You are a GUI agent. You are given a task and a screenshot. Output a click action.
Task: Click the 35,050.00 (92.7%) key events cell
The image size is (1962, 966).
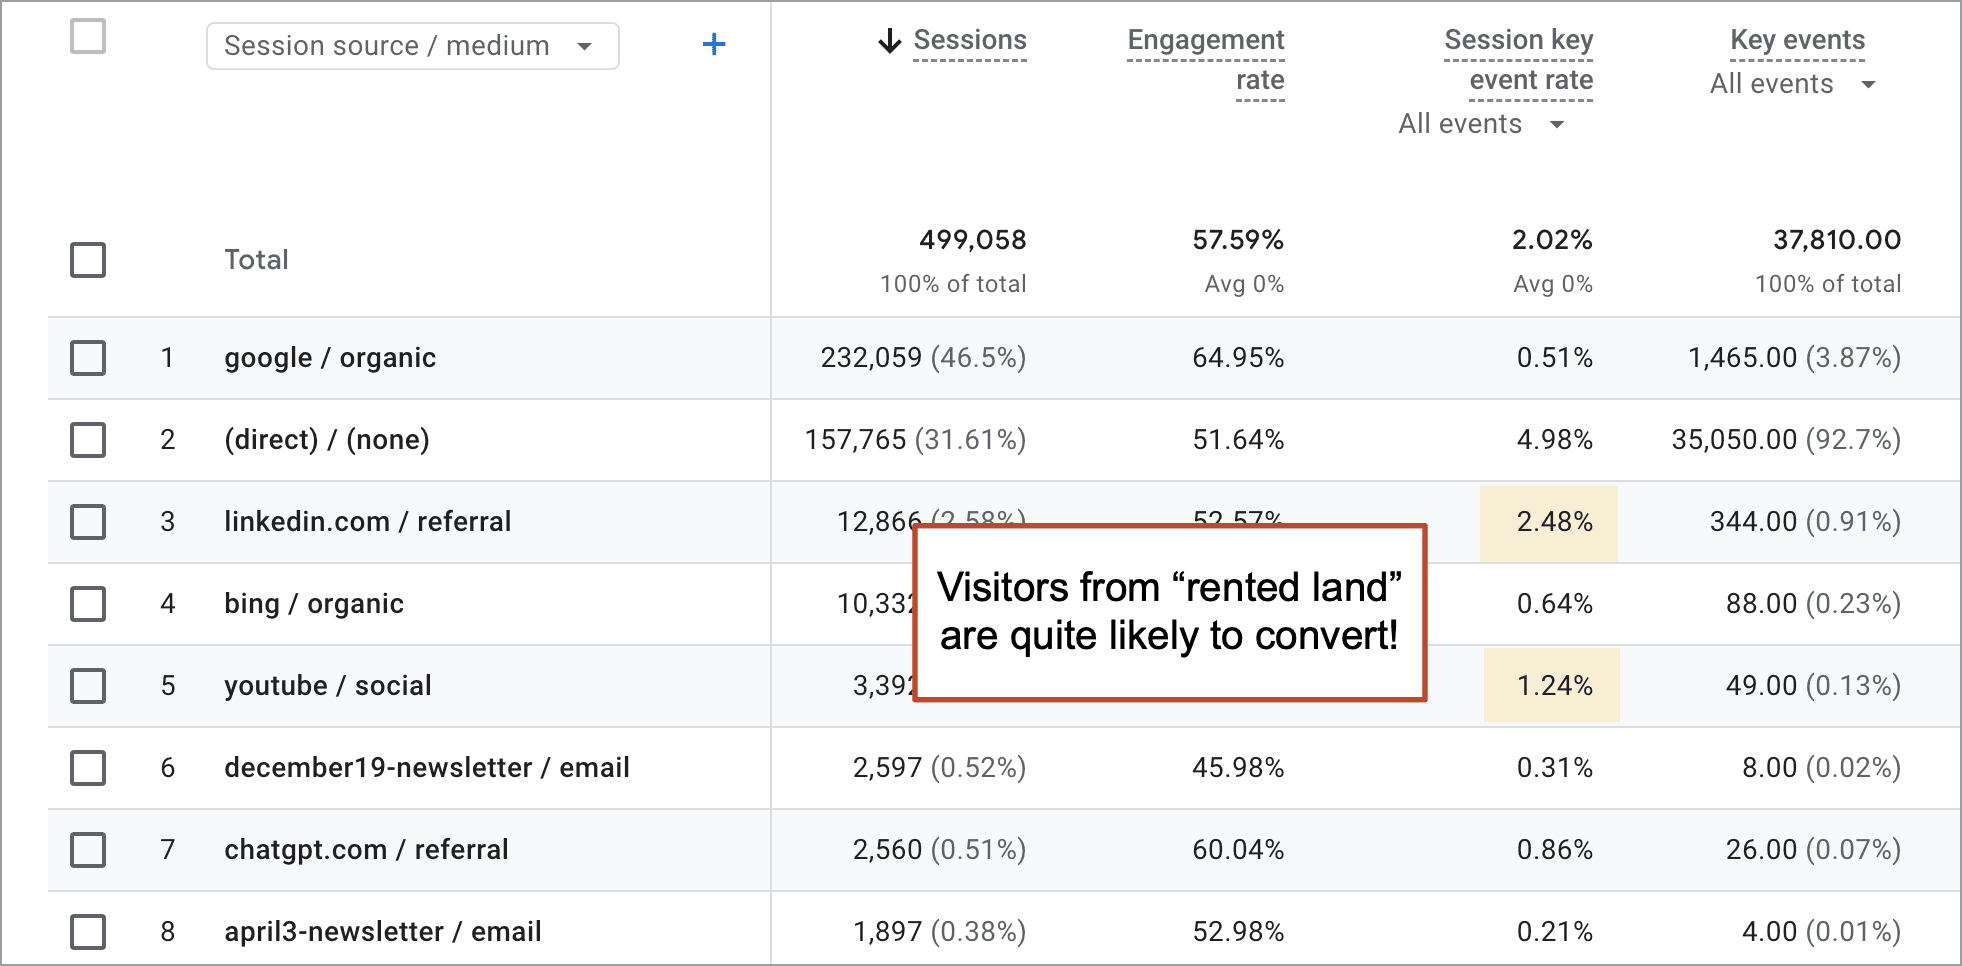tap(1787, 440)
